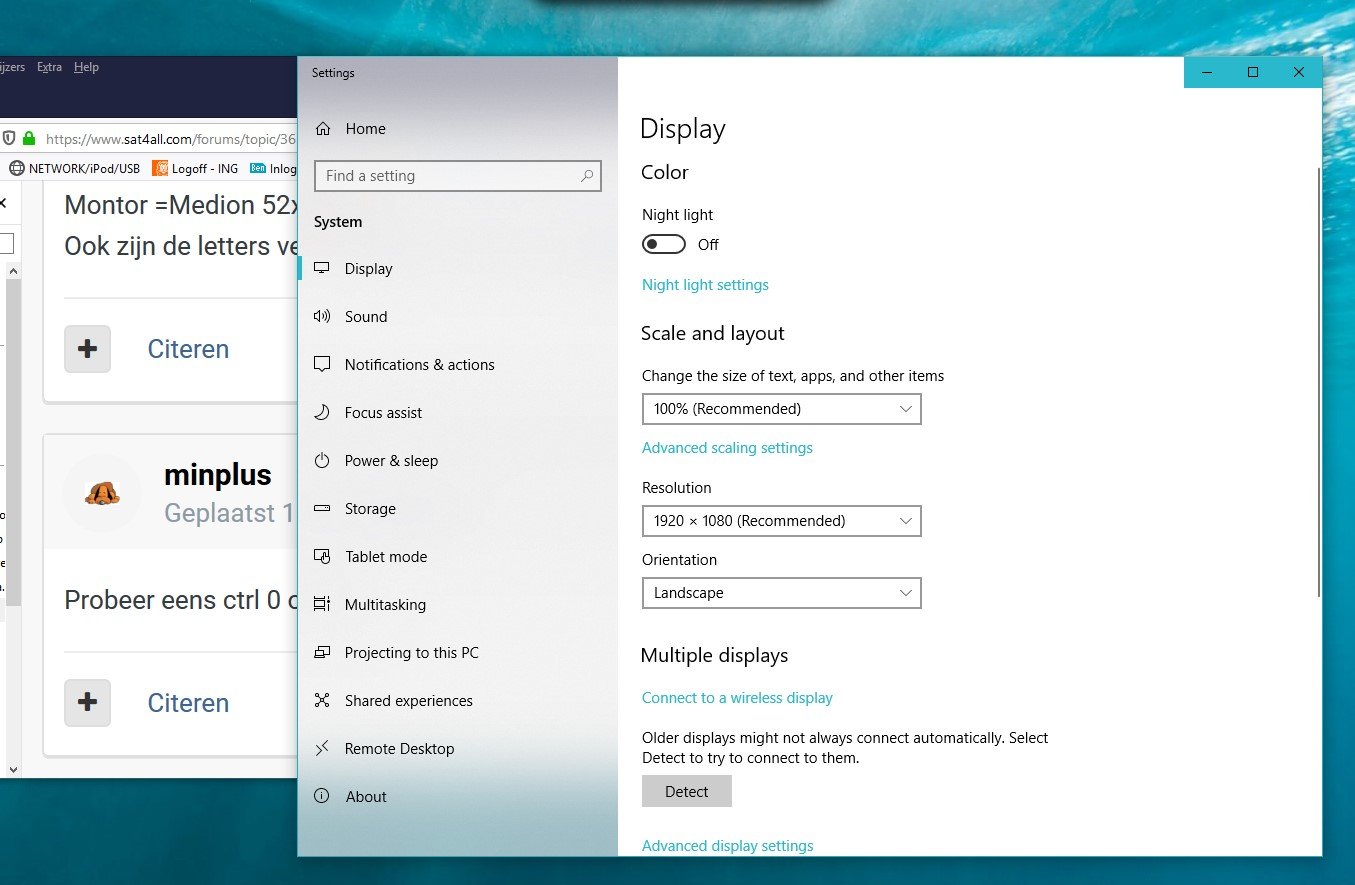Open the Orientation Landscape dropdown
The width and height of the screenshot is (1355, 885).
pyautogui.click(x=781, y=593)
